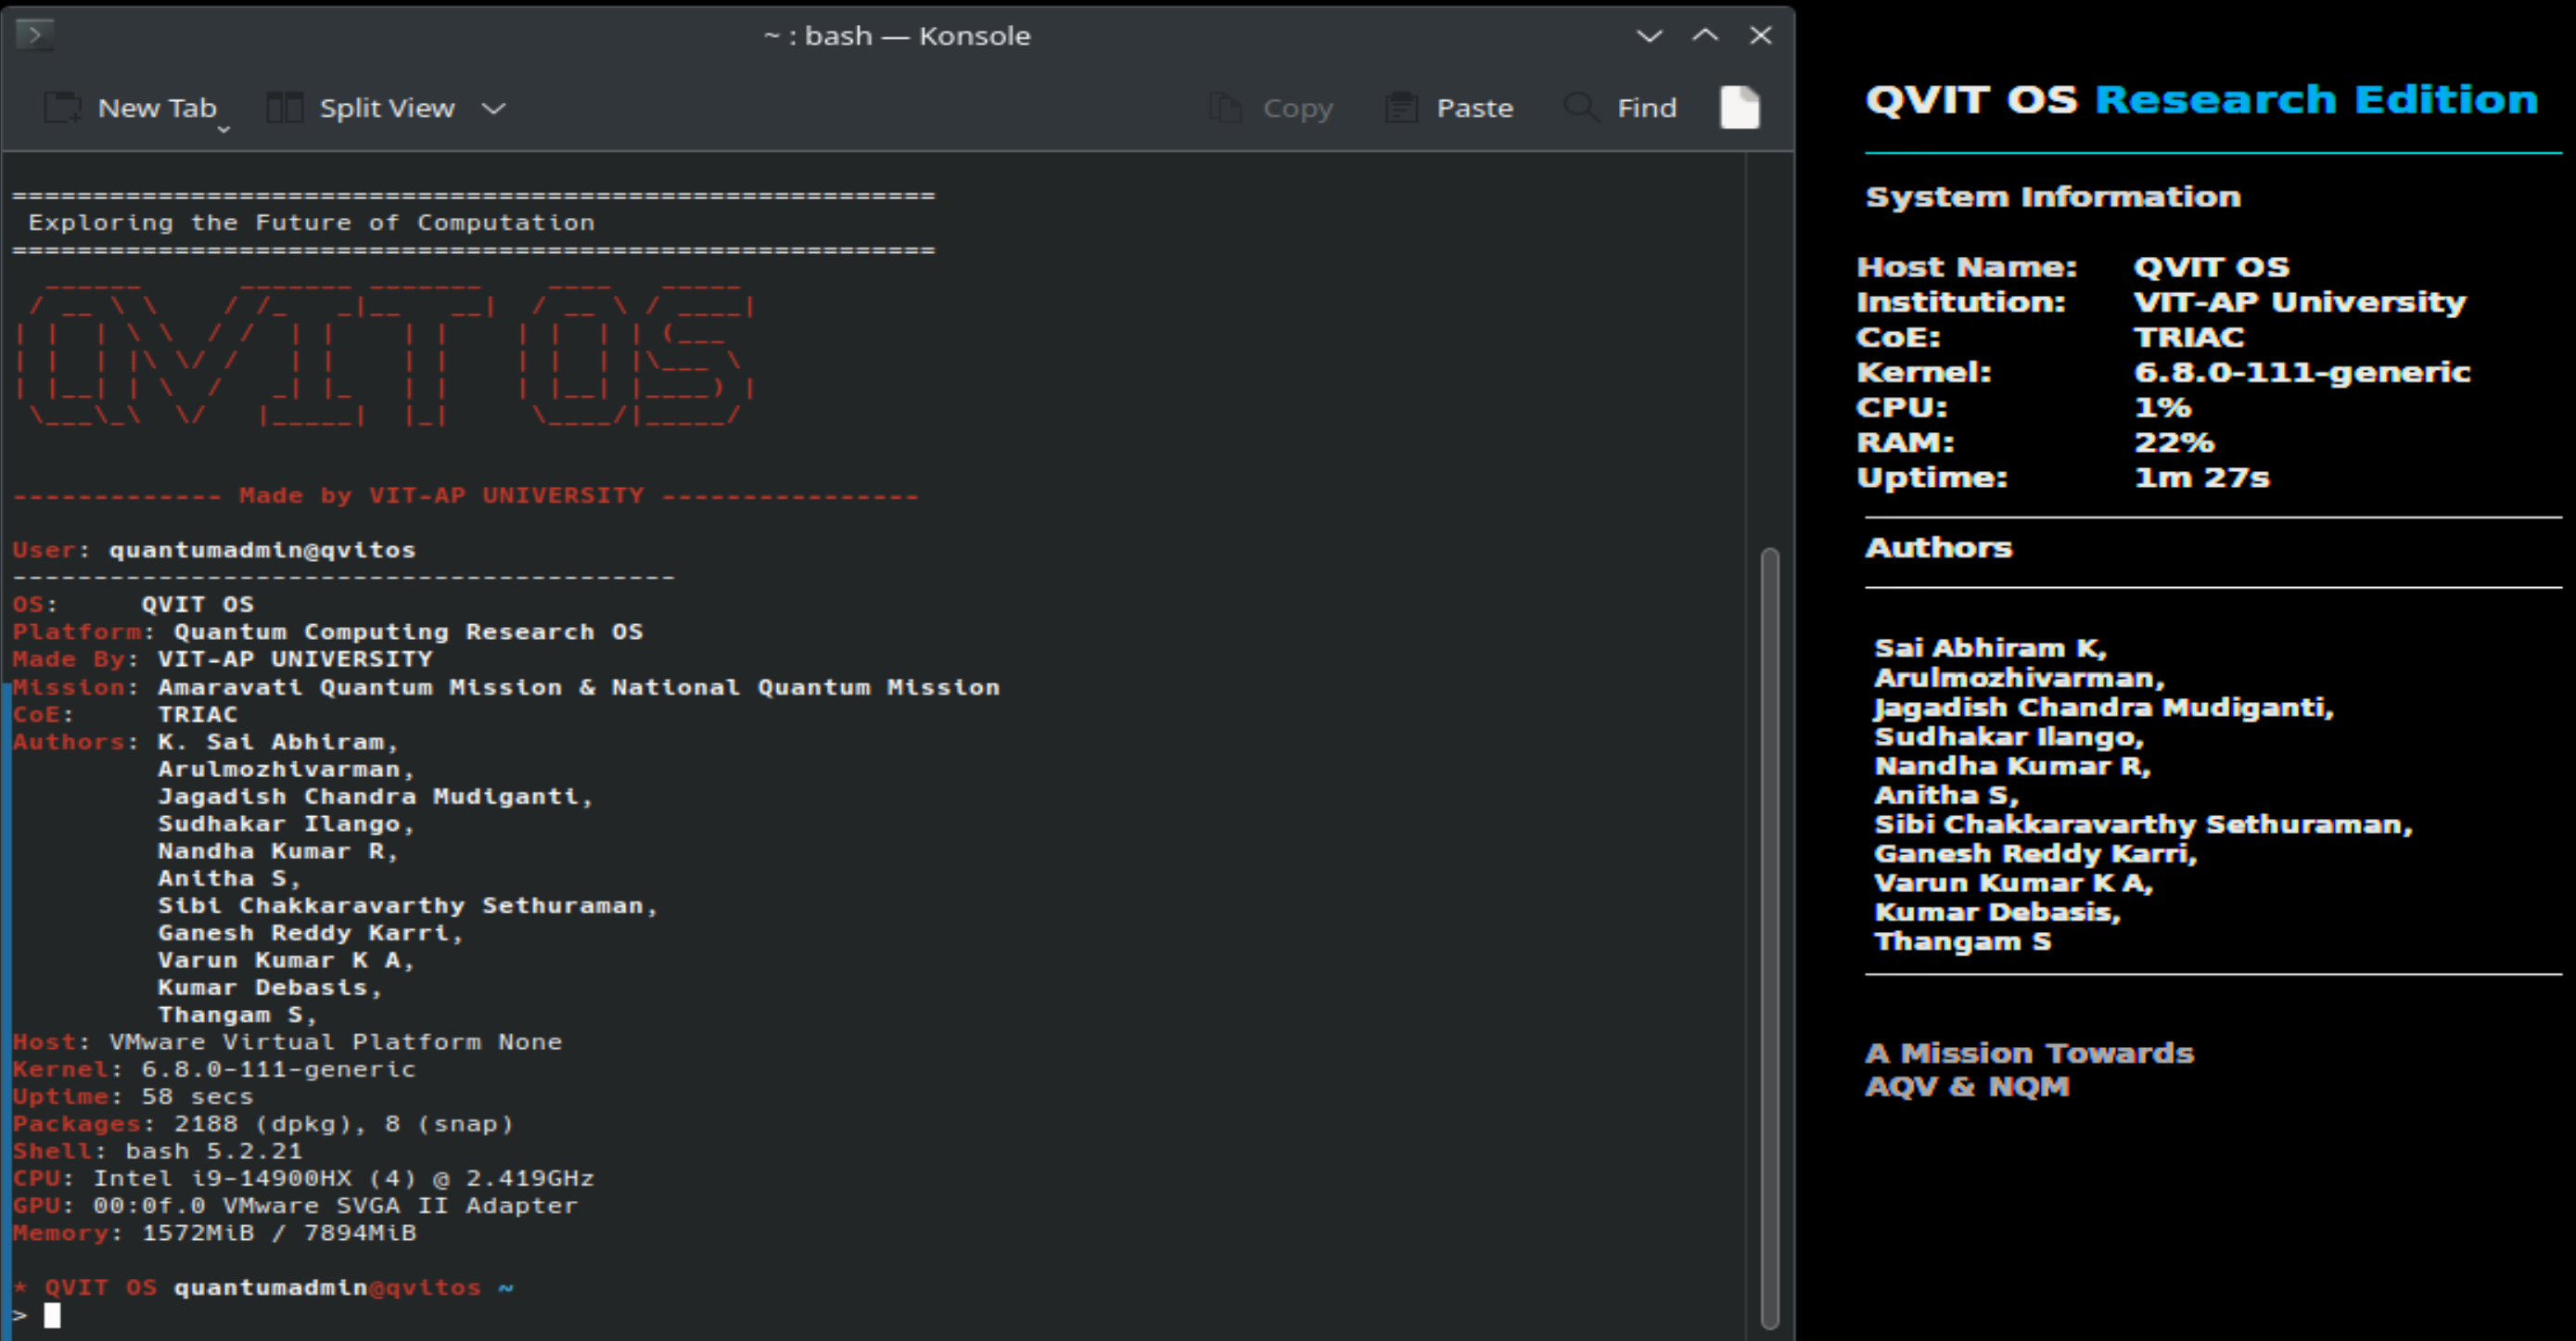Click RAM usage value '22%' in widget
This screenshot has height=1341, width=2576.
(2174, 442)
